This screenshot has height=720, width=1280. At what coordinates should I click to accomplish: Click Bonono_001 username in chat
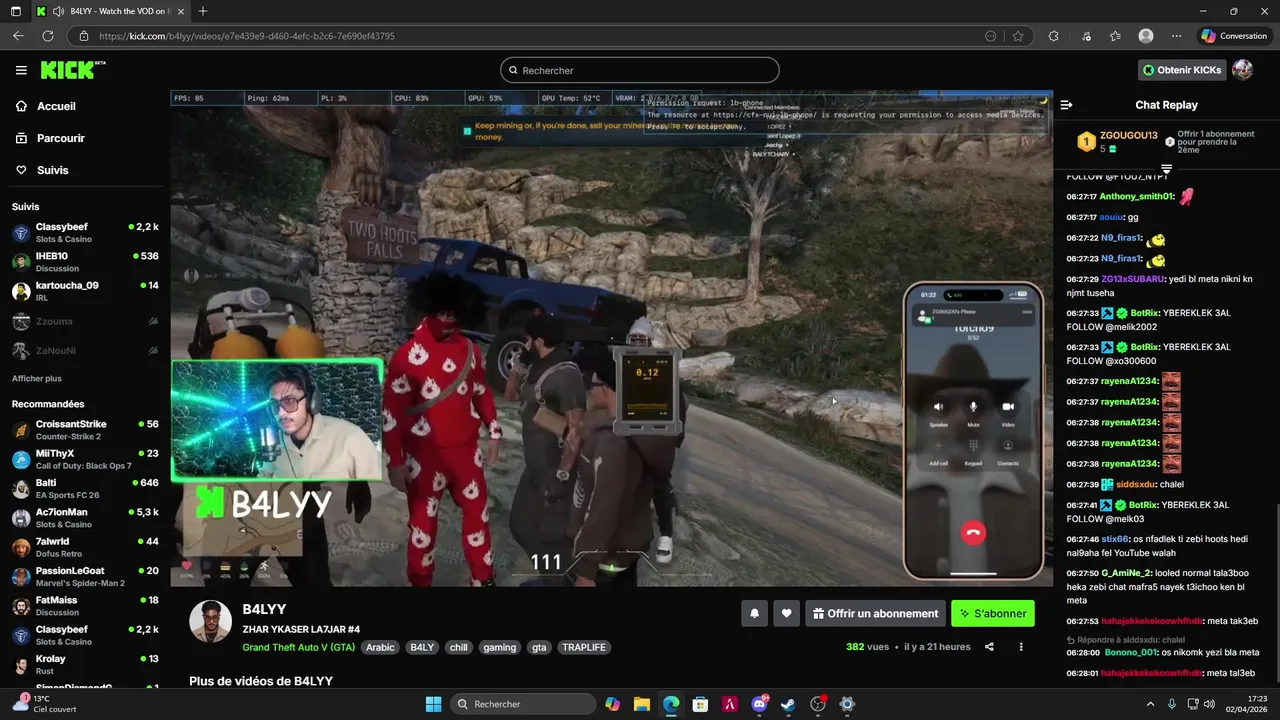[x=1130, y=653]
